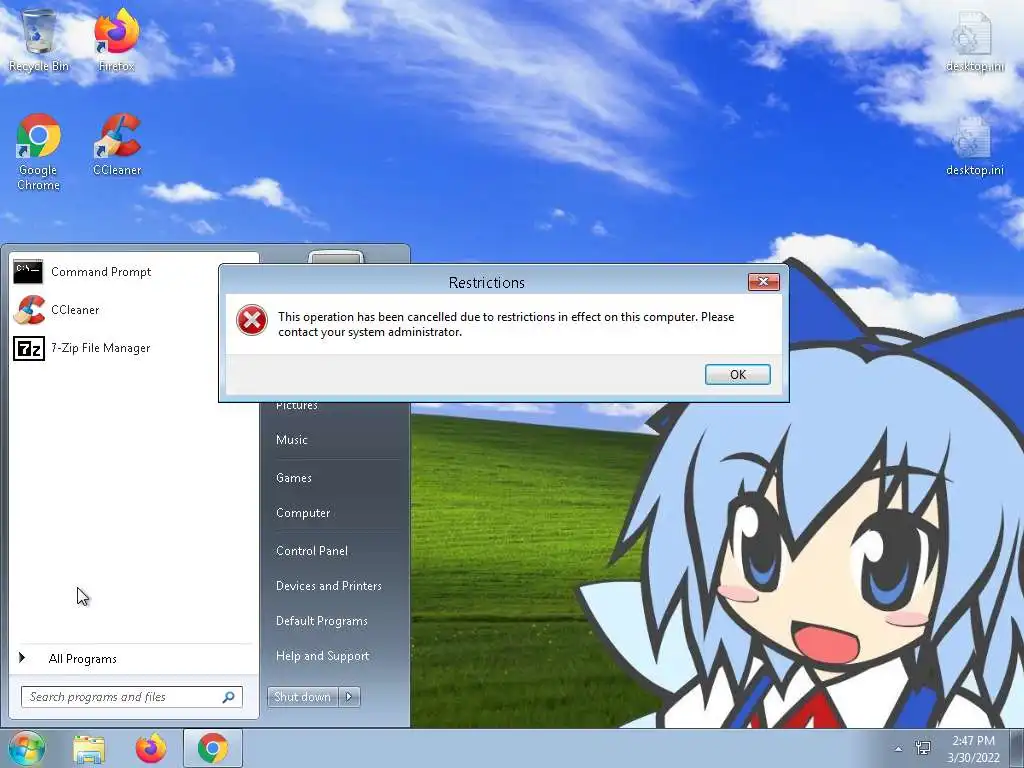Open Default Programs in Start menu
This screenshot has height=768, width=1024.
point(321,621)
